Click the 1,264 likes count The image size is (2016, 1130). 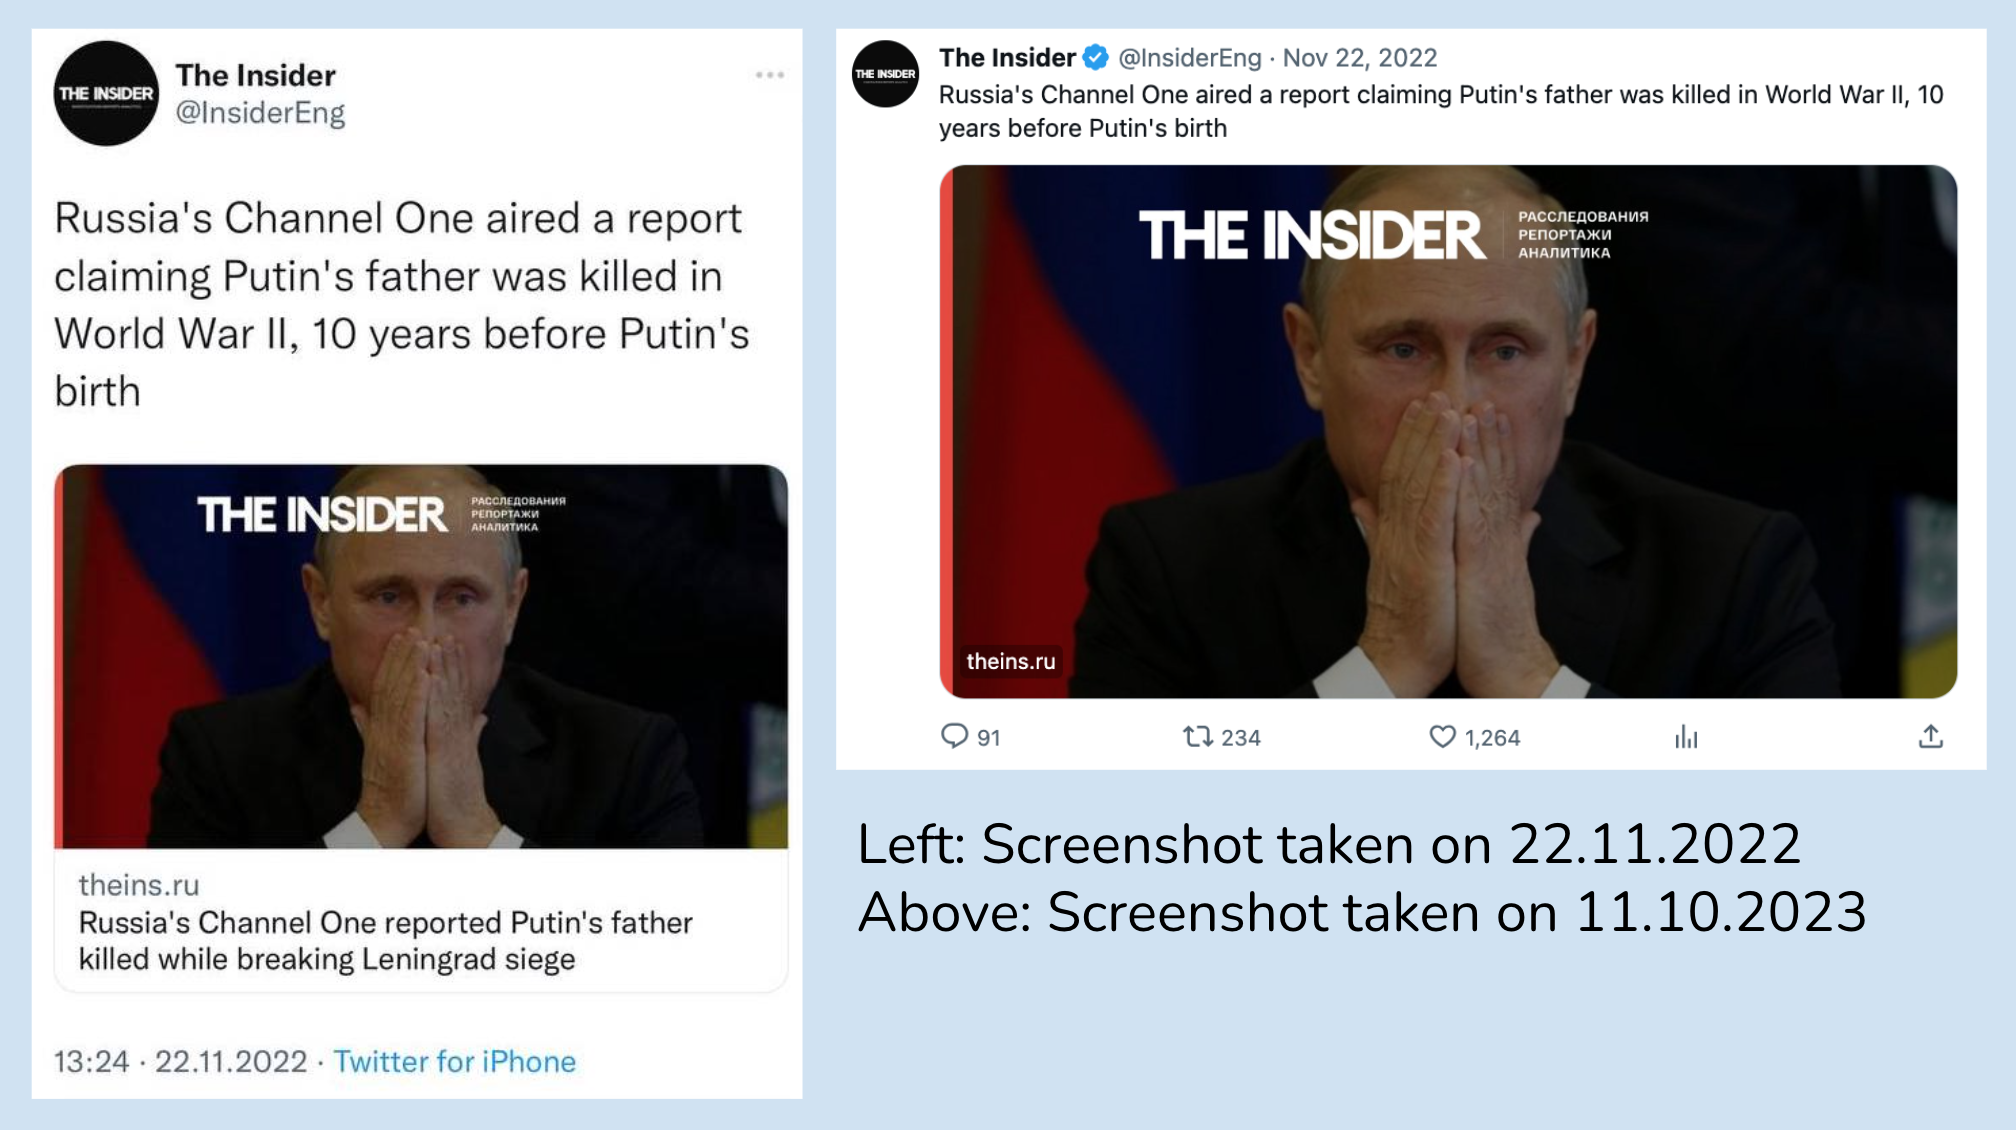[1492, 737]
